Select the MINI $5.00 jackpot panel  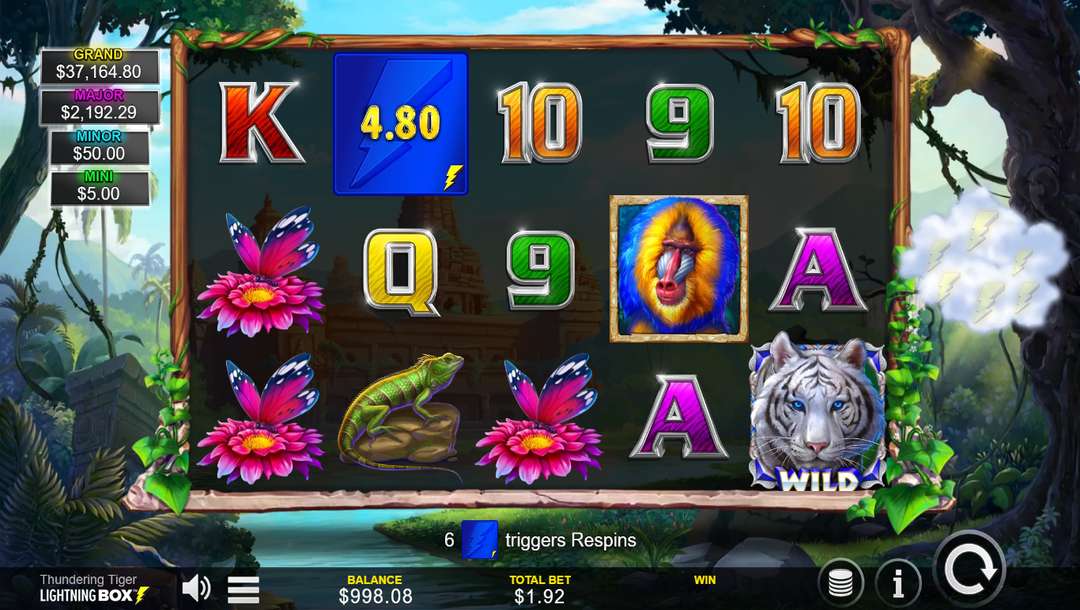point(99,187)
